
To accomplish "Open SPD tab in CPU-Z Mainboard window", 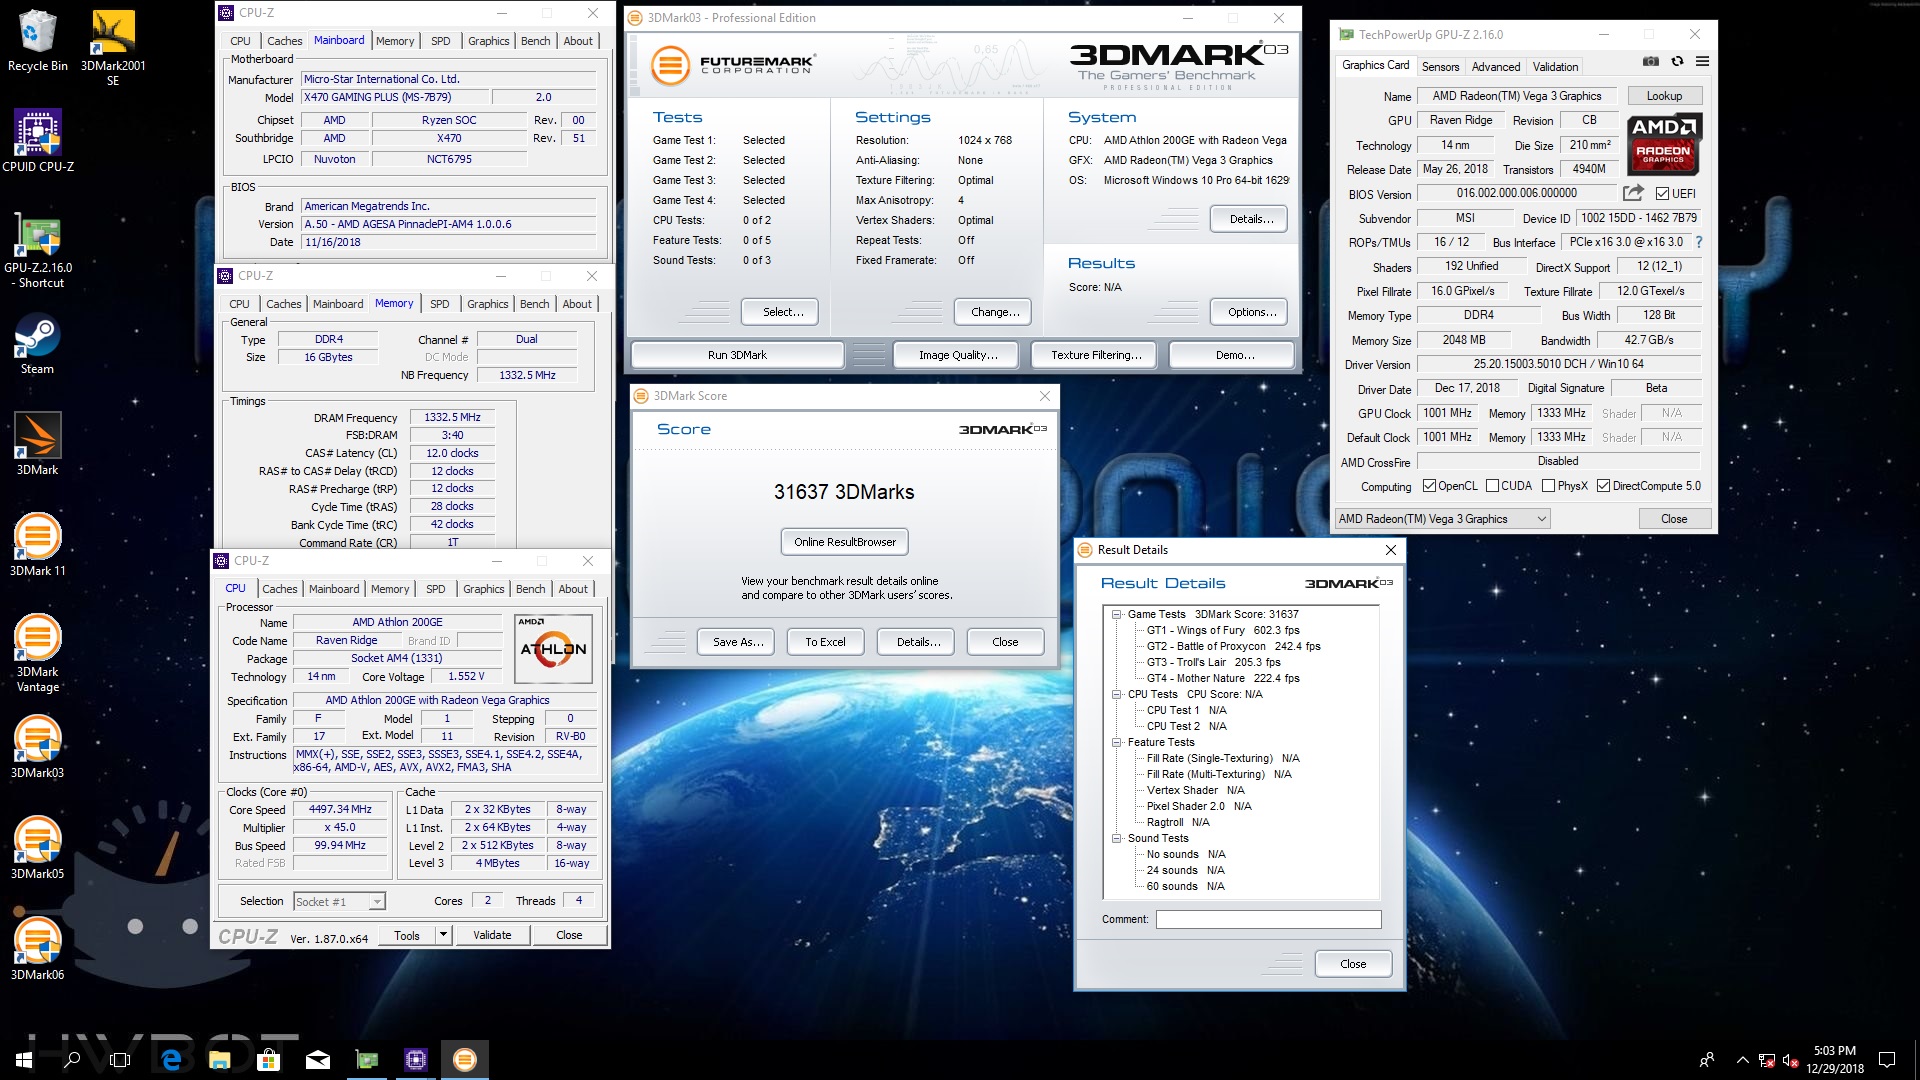I will click(440, 41).
